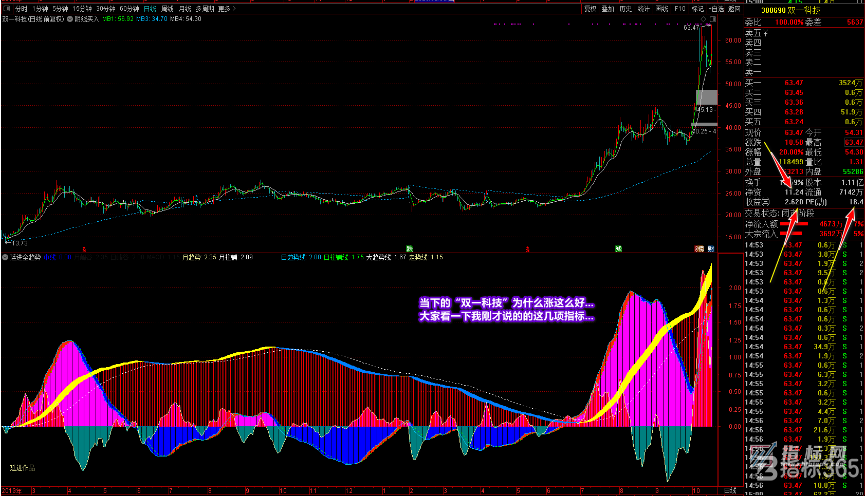Click the 大宗流入 block inflow bar
This screenshot has width=868, height=496.
coord(792,234)
